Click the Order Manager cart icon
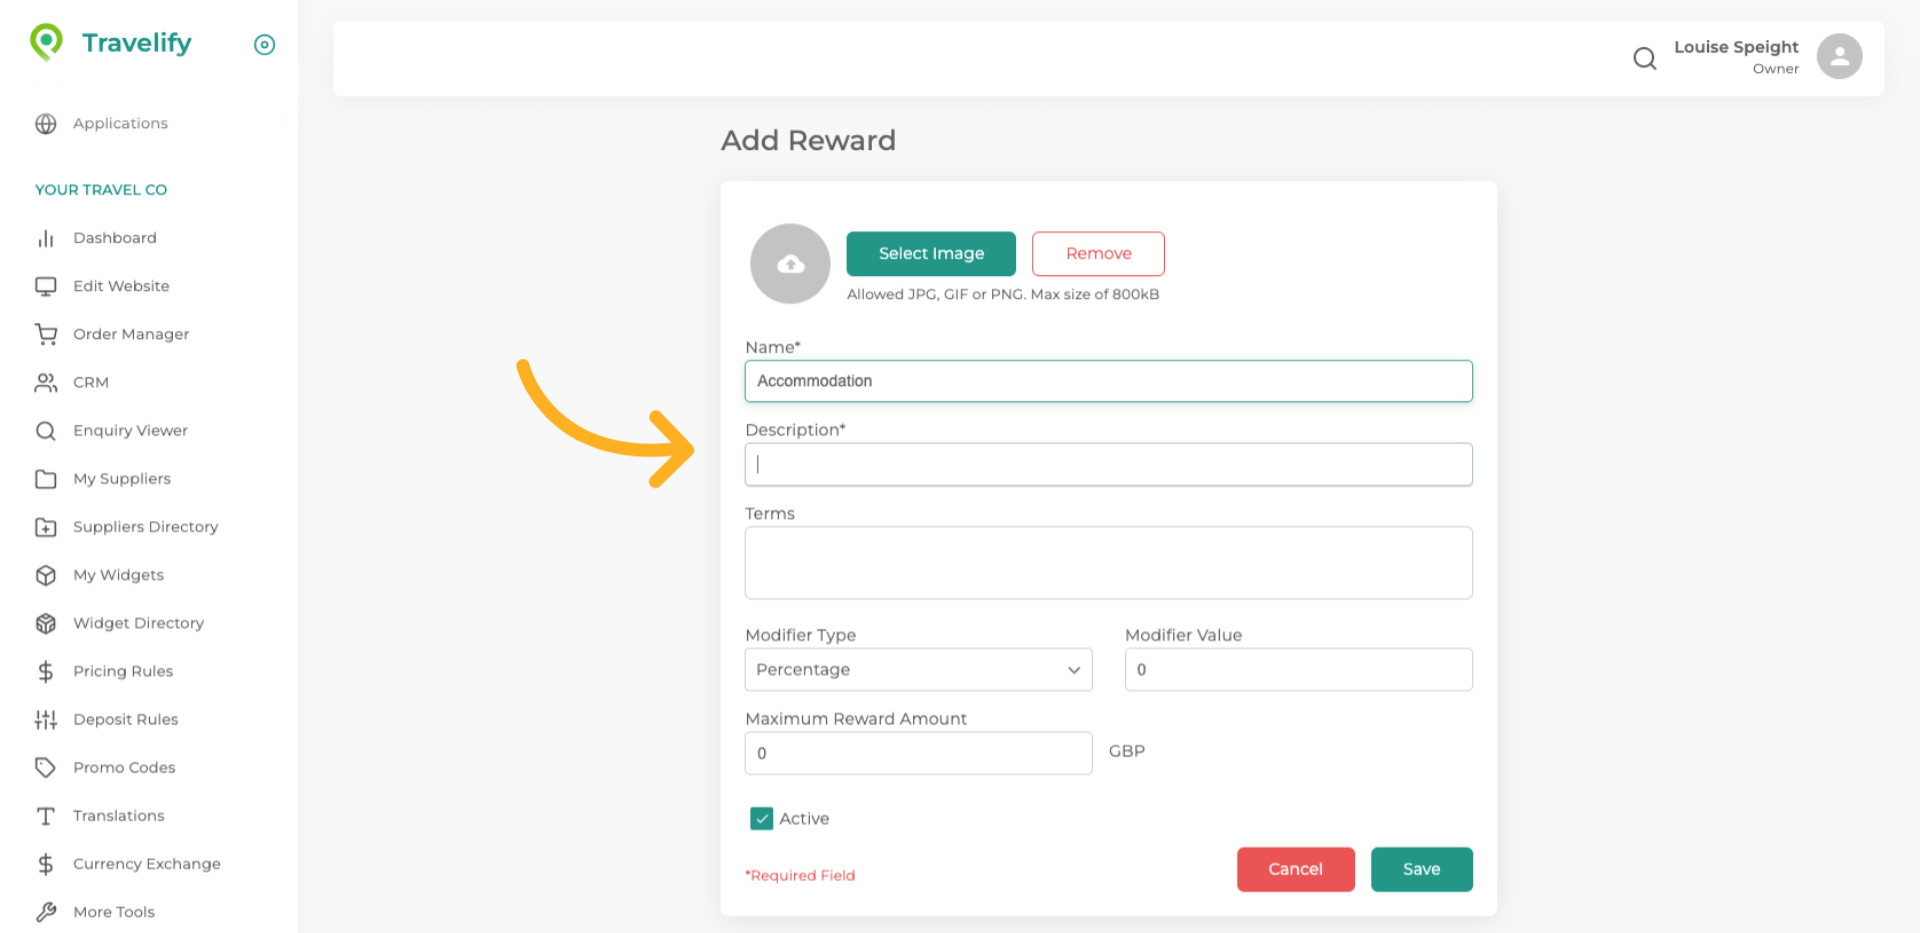 (46, 334)
